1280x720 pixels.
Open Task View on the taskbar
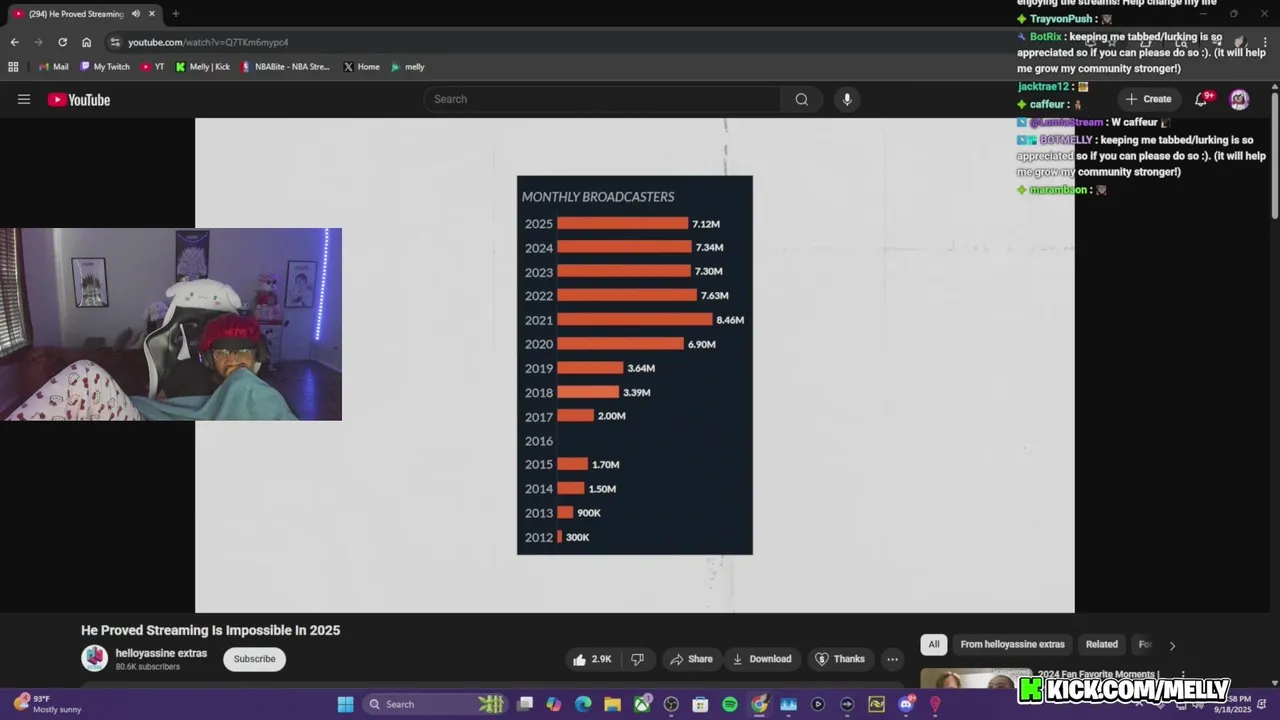click(x=525, y=704)
